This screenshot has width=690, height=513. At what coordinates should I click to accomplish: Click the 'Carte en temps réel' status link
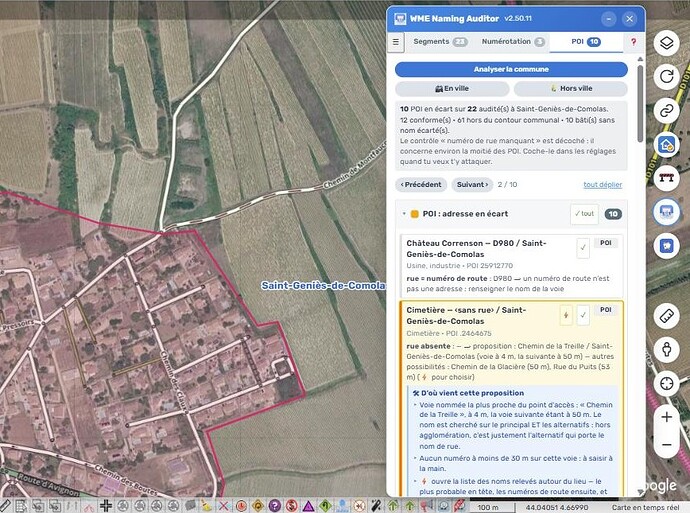[645, 507]
